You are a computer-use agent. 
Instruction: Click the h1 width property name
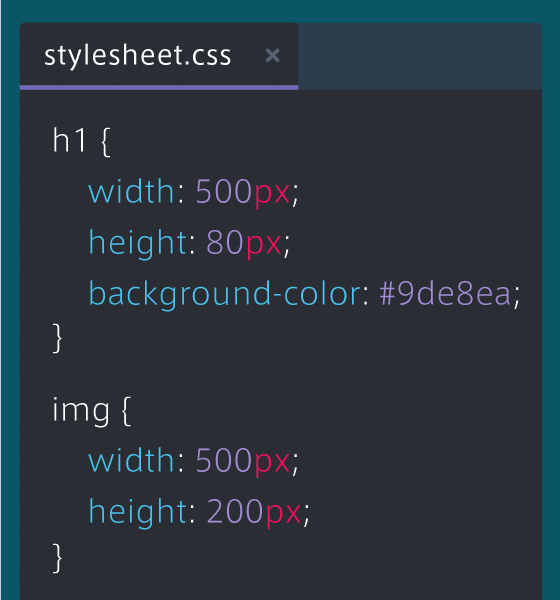pos(132,191)
